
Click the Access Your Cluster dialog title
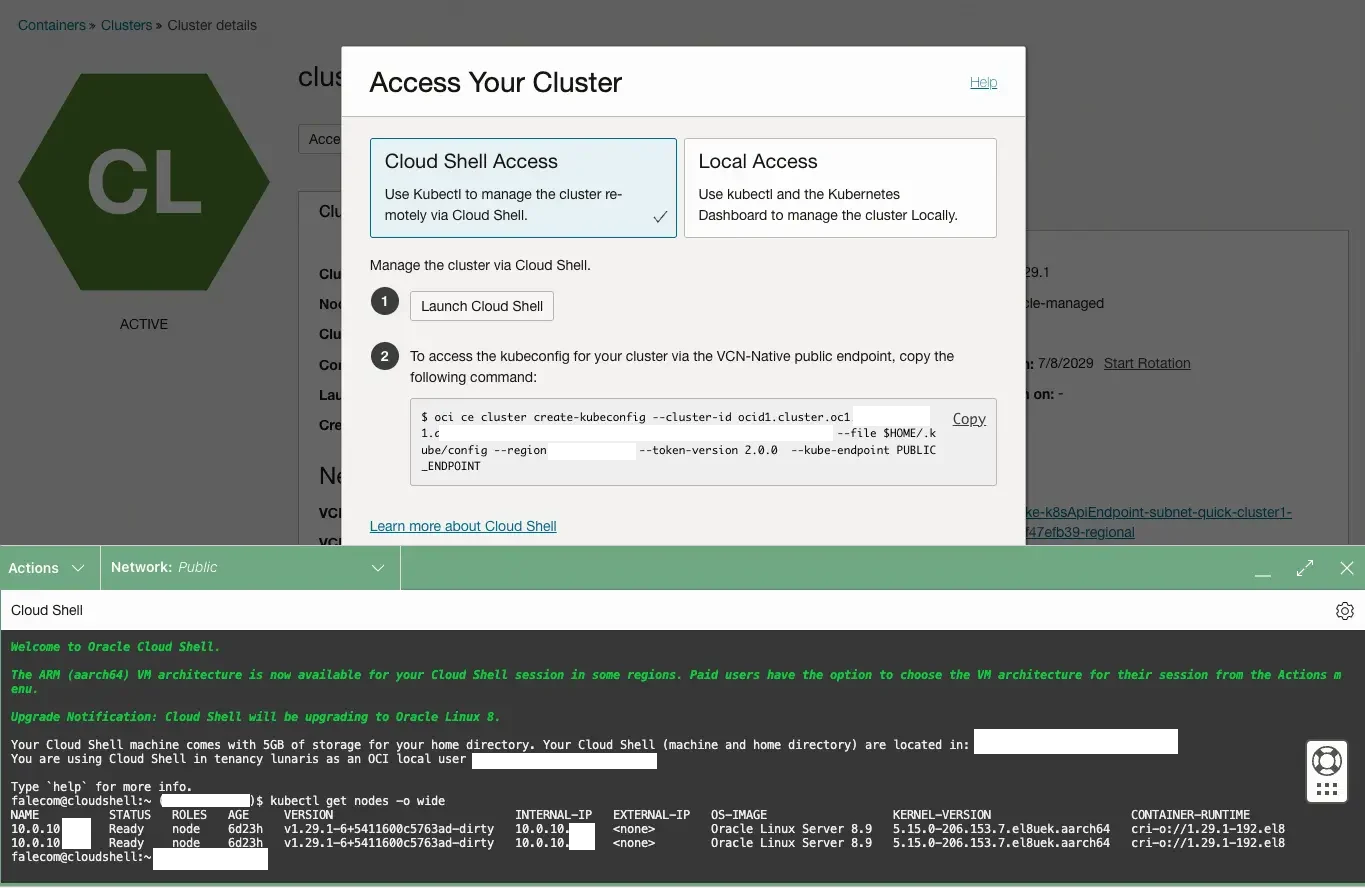pyautogui.click(x=496, y=82)
